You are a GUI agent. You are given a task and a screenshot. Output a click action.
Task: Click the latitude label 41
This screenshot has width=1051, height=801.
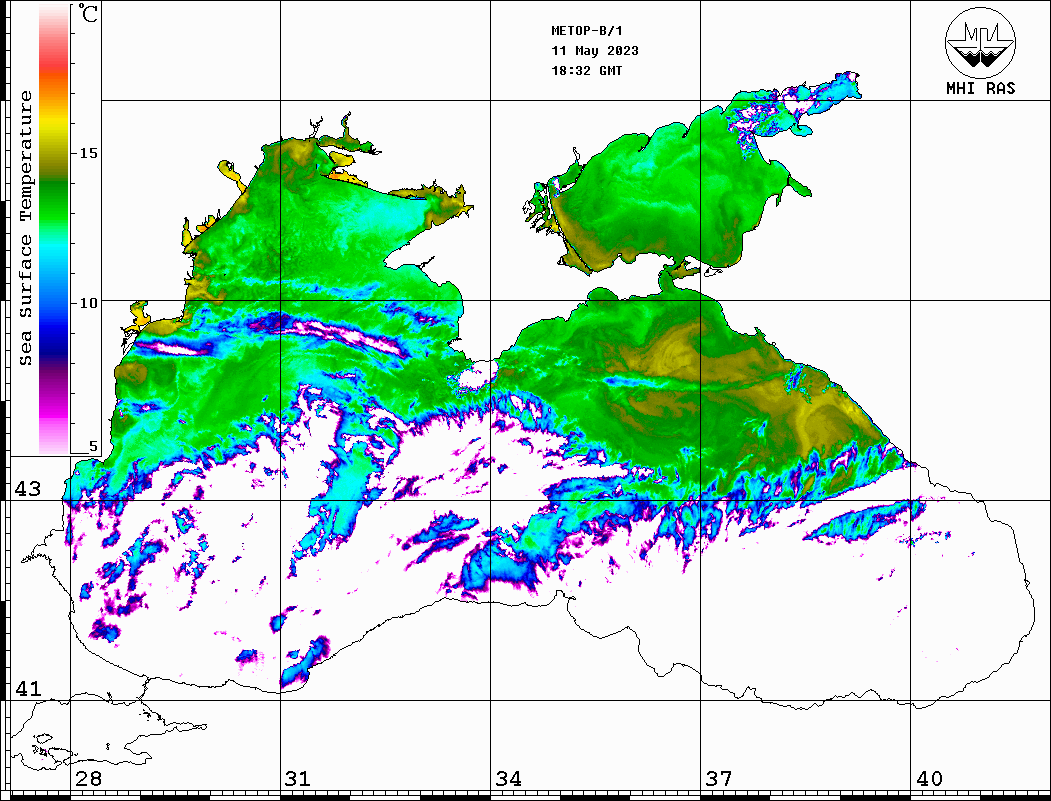28,688
